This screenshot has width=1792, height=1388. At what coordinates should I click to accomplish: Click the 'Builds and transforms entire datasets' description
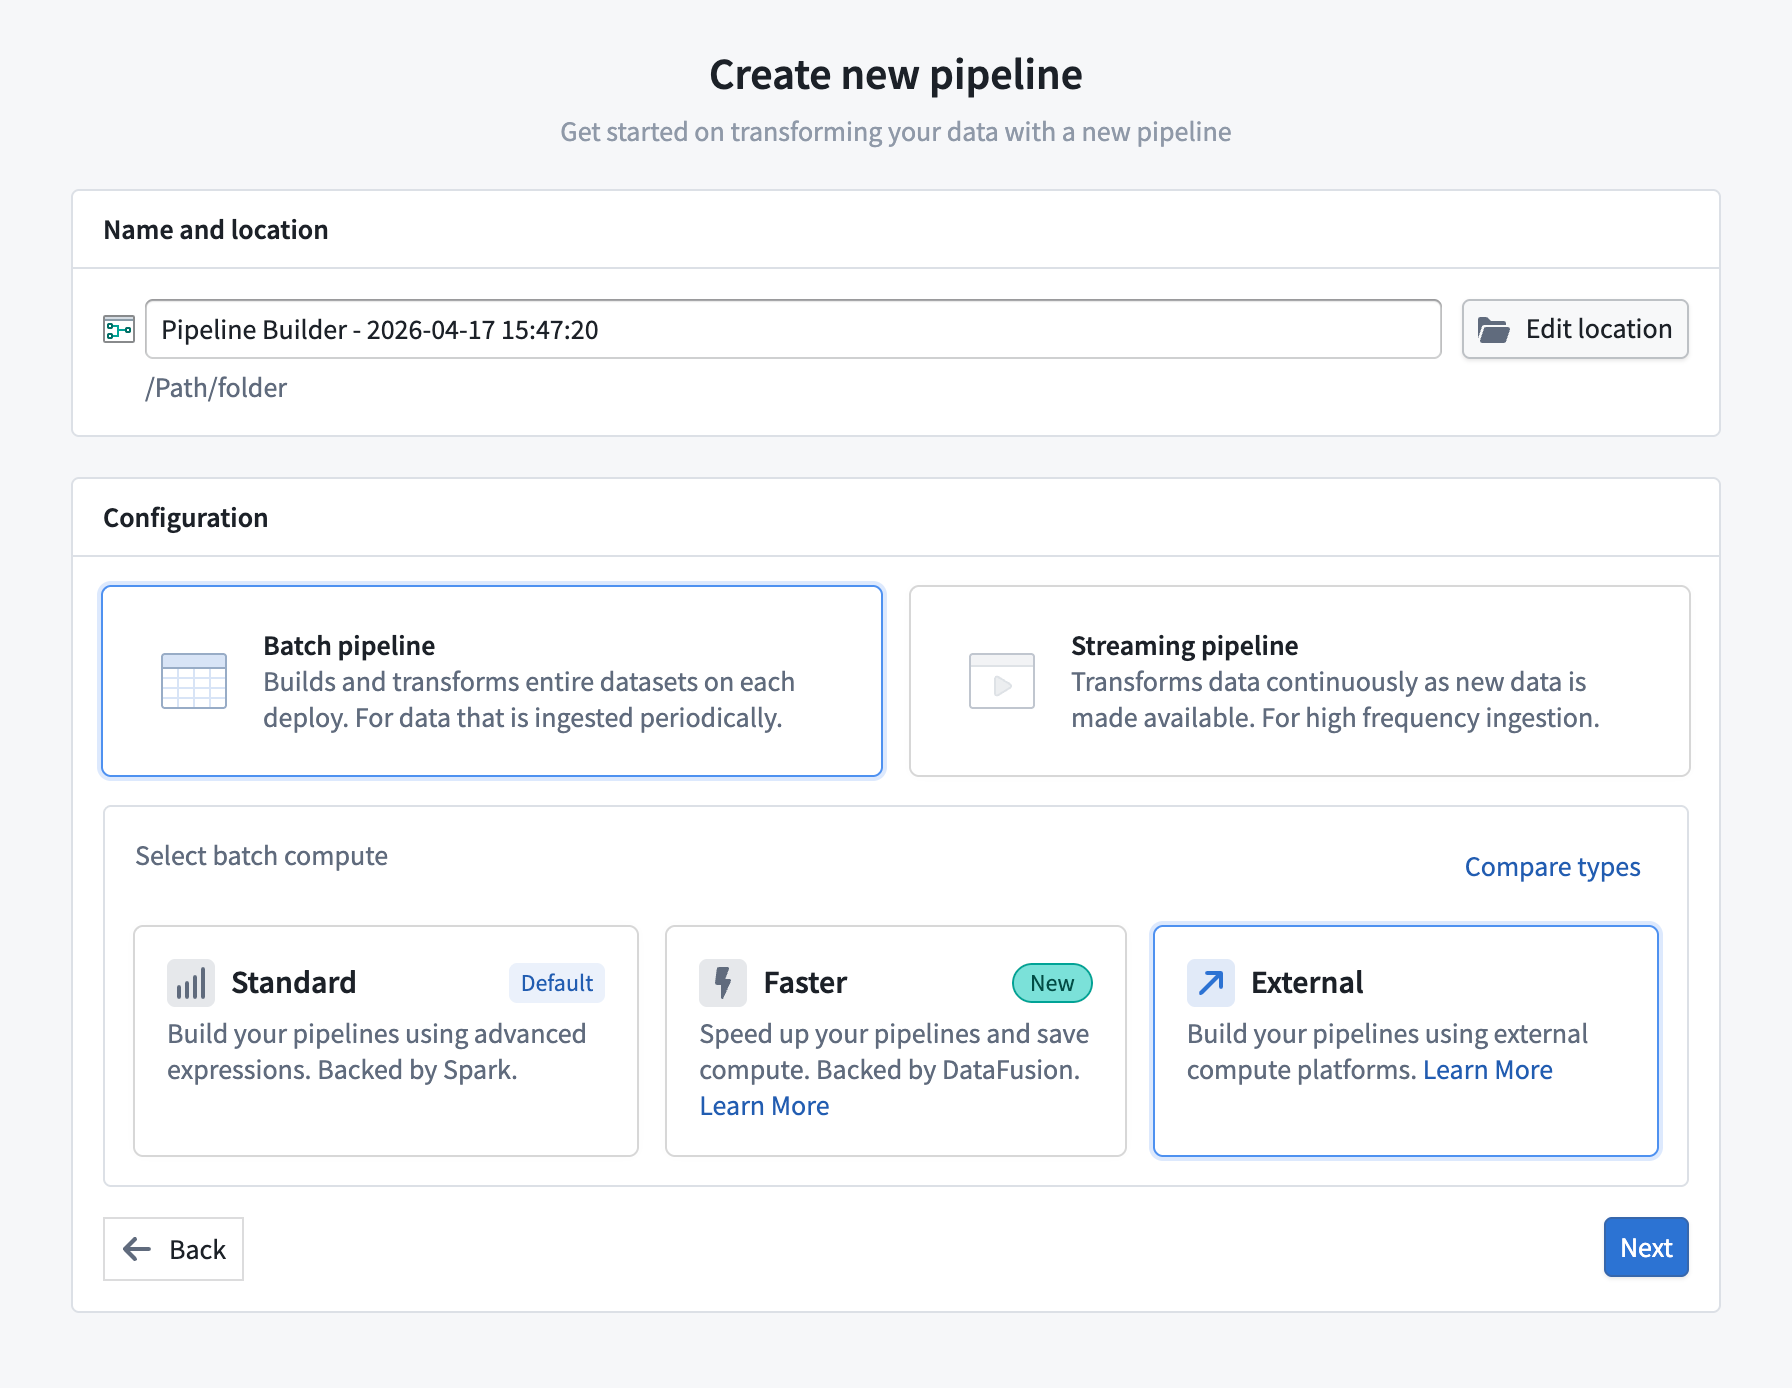click(x=529, y=700)
